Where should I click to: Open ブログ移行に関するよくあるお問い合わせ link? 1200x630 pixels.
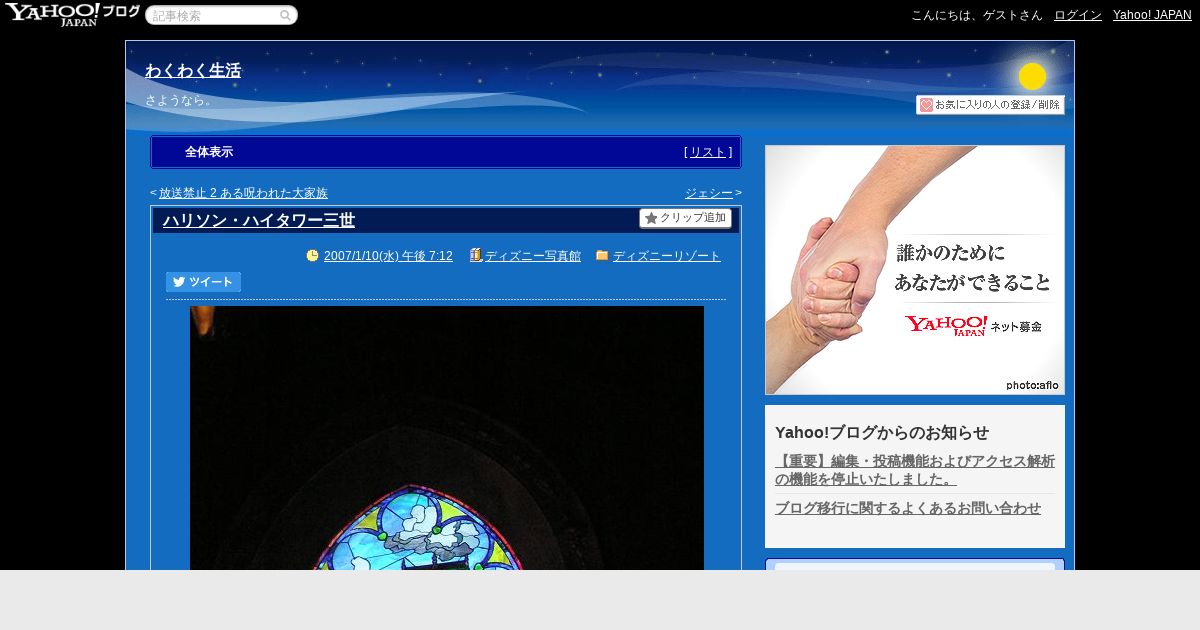point(908,508)
